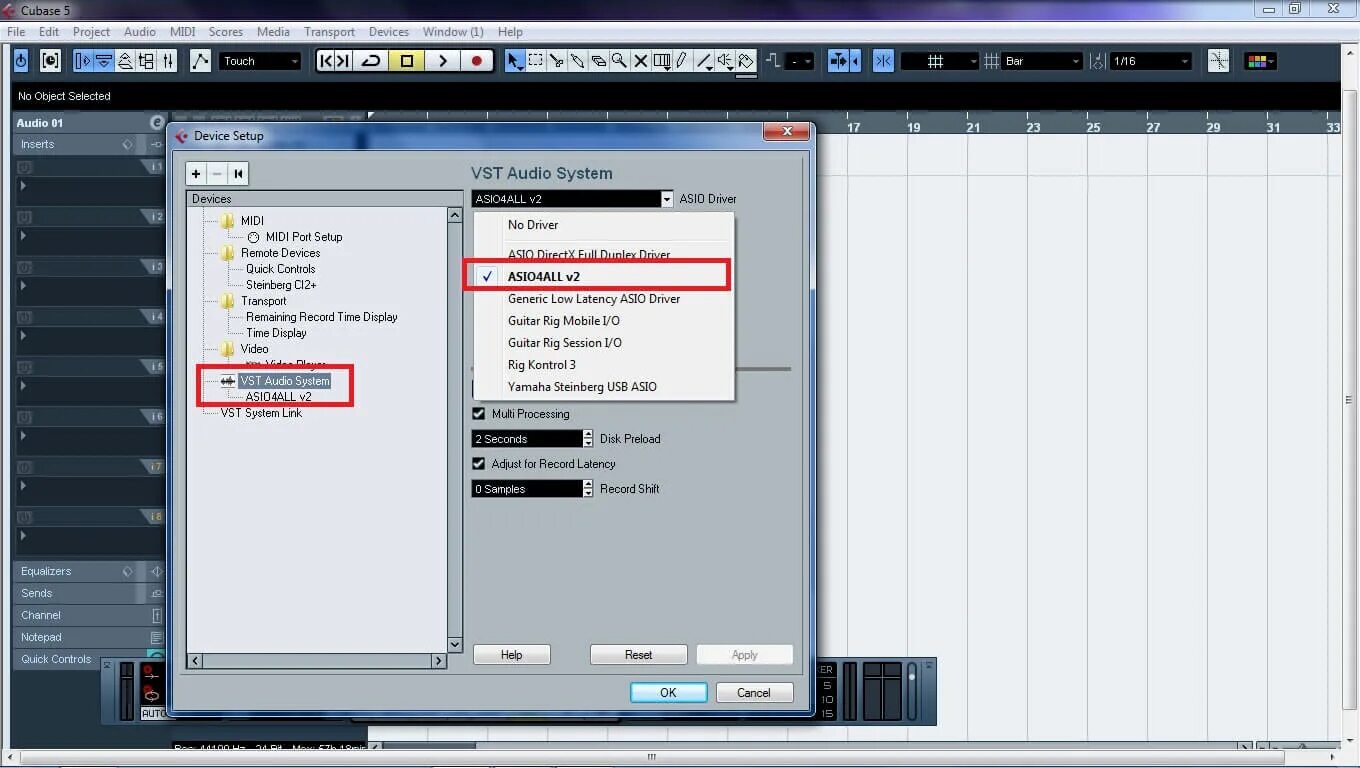The width and height of the screenshot is (1360, 768).
Task: Select the Erase tool
Action: pyautogui.click(x=599, y=61)
